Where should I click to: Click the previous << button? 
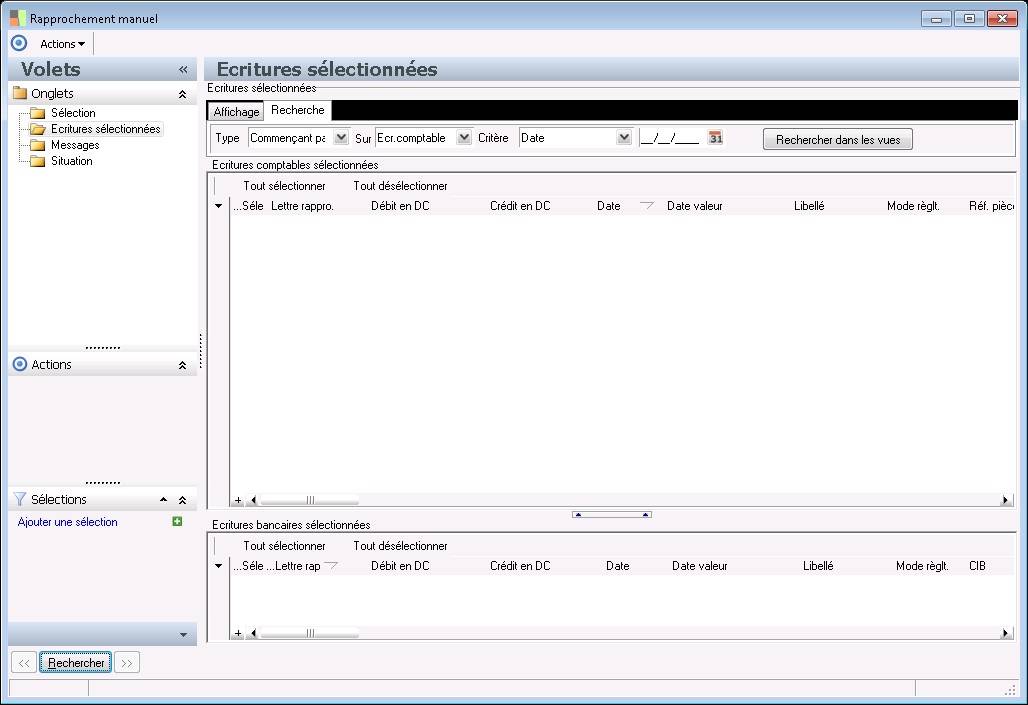click(24, 663)
